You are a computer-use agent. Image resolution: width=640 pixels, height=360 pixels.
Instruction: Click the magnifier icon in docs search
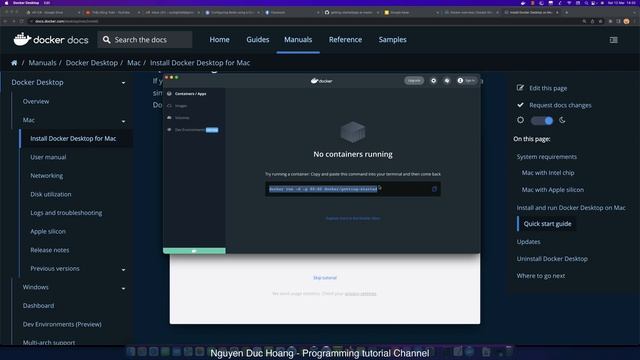click(107, 40)
